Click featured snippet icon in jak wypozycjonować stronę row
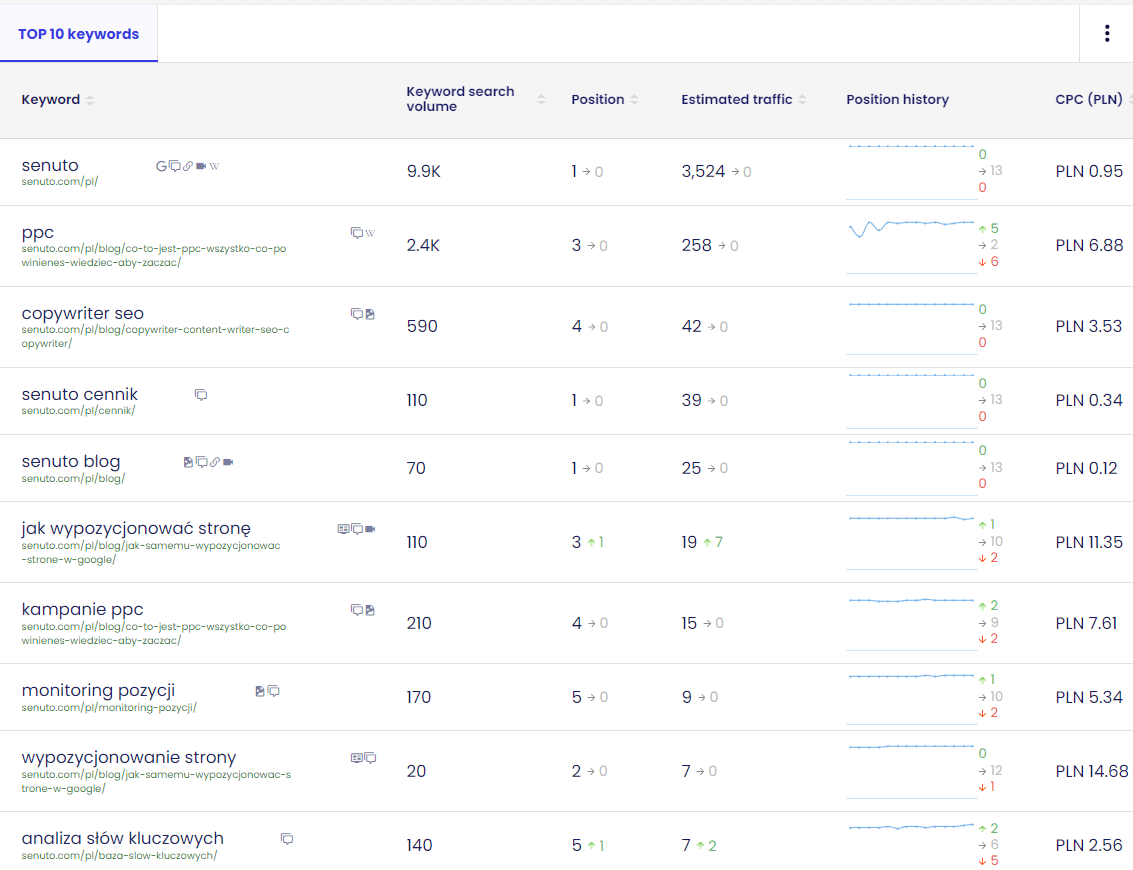The width and height of the screenshot is (1133, 870). click(x=343, y=529)
